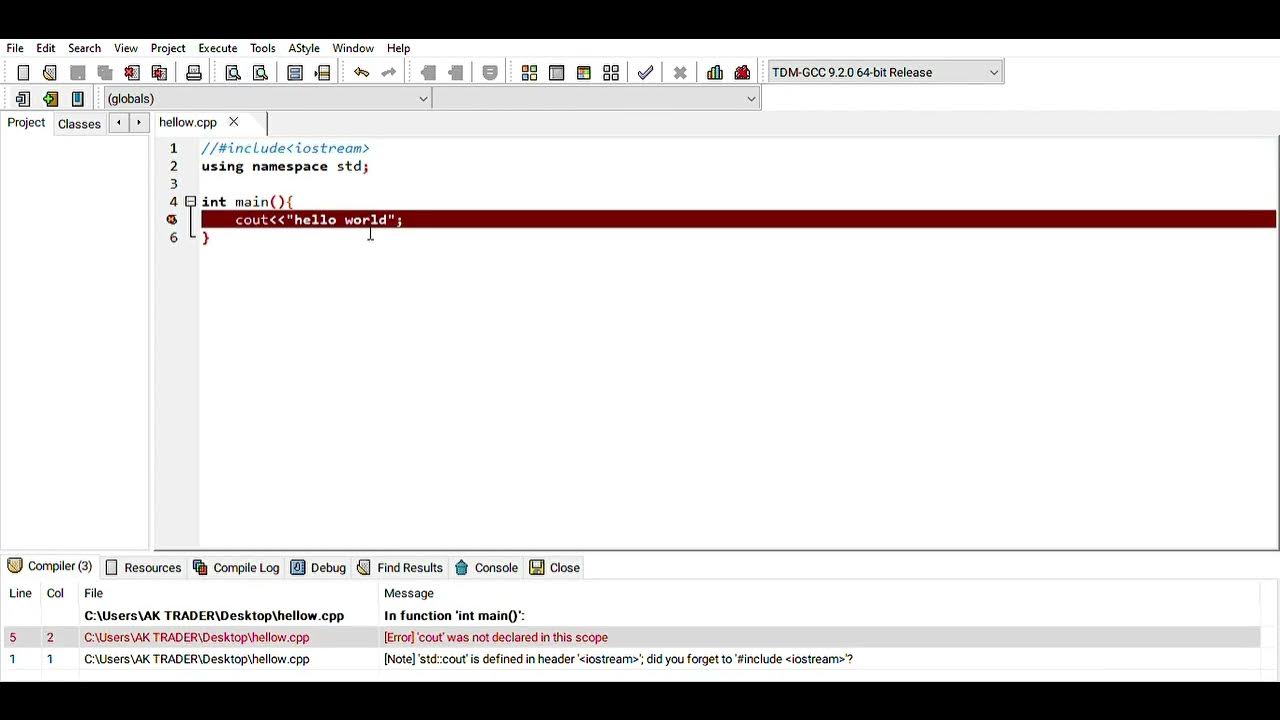This screenshot has width=1280, height=720.
Task: Click the Go to function icon
Action: (295, 72)
